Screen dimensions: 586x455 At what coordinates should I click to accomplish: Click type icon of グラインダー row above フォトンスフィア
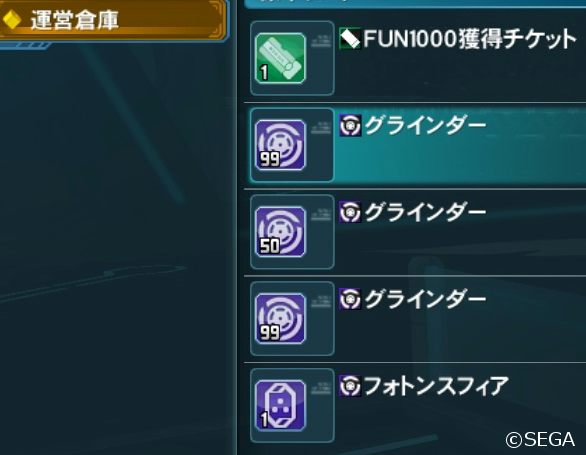[x=350, y=299]
